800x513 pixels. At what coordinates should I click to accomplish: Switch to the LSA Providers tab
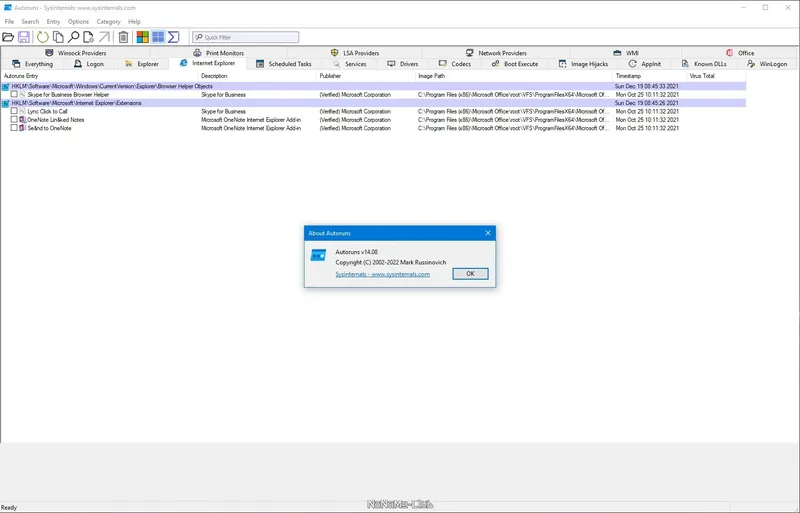[x=355, y=53]
